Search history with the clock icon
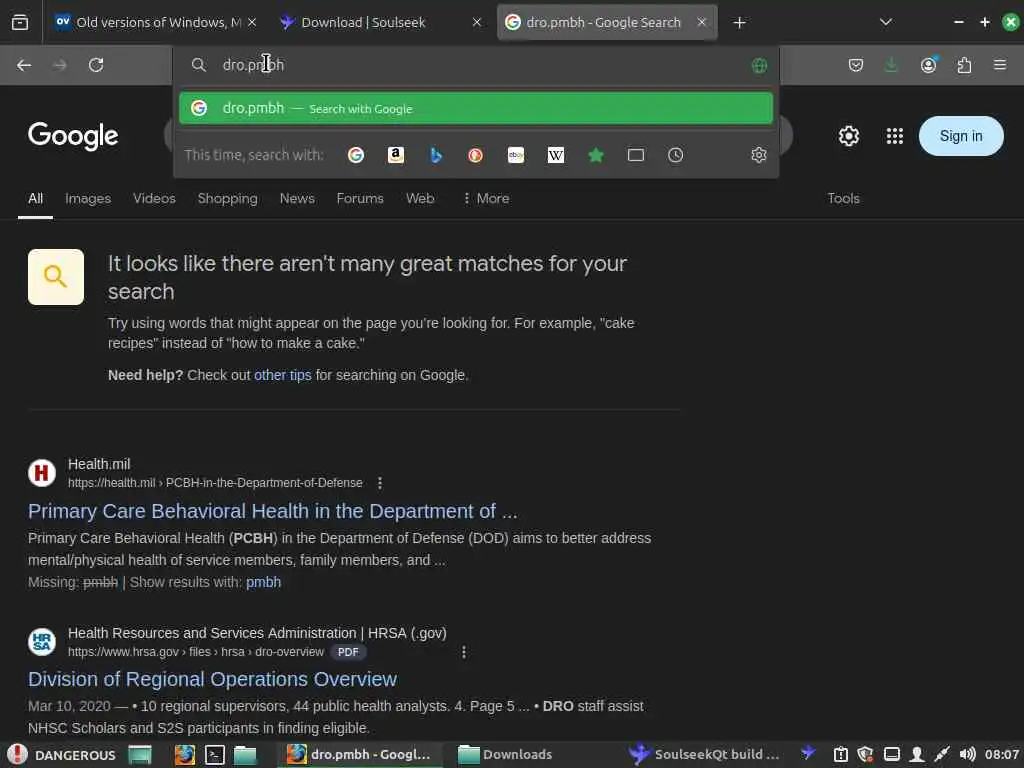Viewport: 1024px width, 768px height. coord(675,155)
